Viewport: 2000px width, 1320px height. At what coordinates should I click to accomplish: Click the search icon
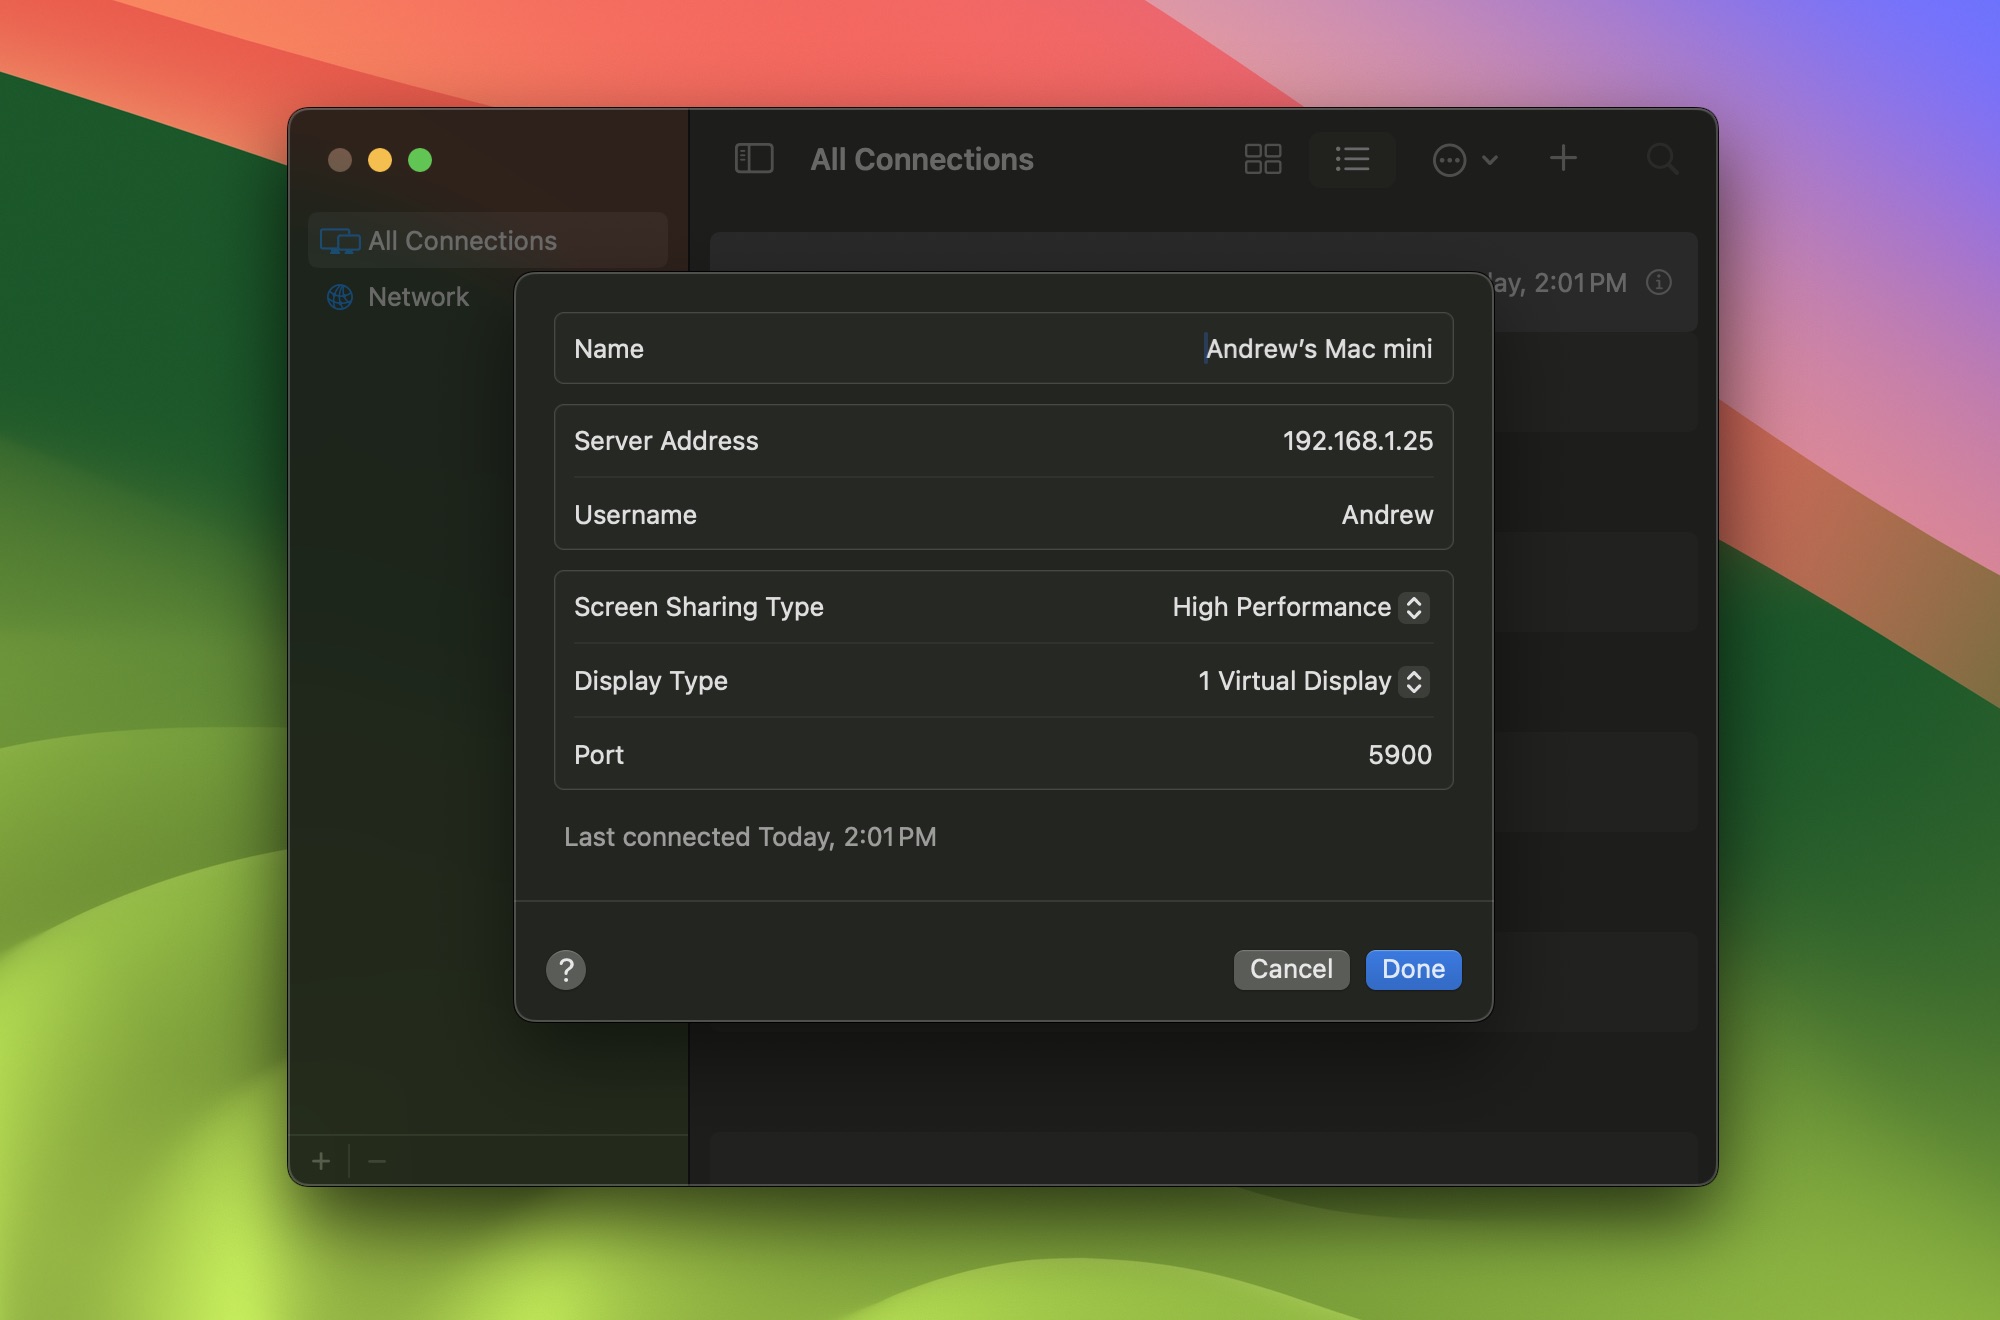point(1660,159)
